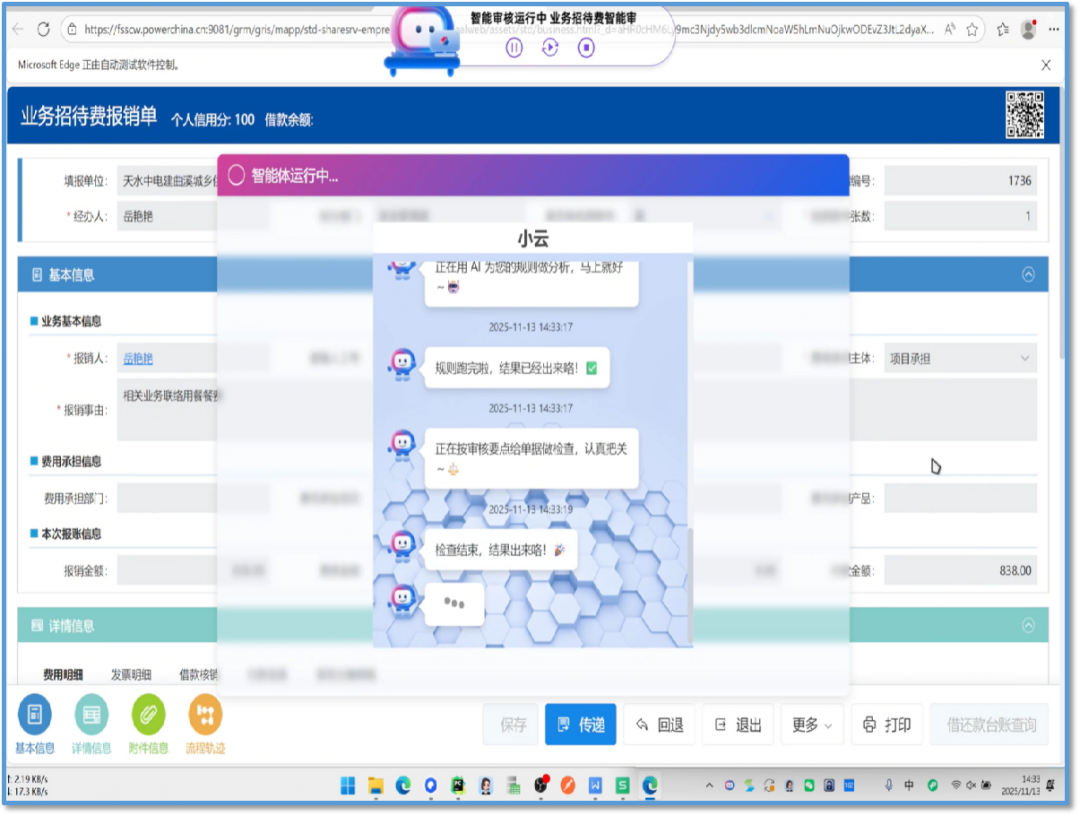Image resolution: width=1080 pixels, height=816 pixels.
Task: Click the chat panel scrollbar
Action: pos(689,584)
